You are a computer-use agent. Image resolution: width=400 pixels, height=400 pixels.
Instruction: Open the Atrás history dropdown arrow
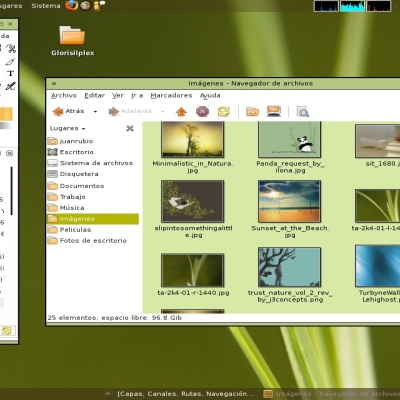(95, 111)
